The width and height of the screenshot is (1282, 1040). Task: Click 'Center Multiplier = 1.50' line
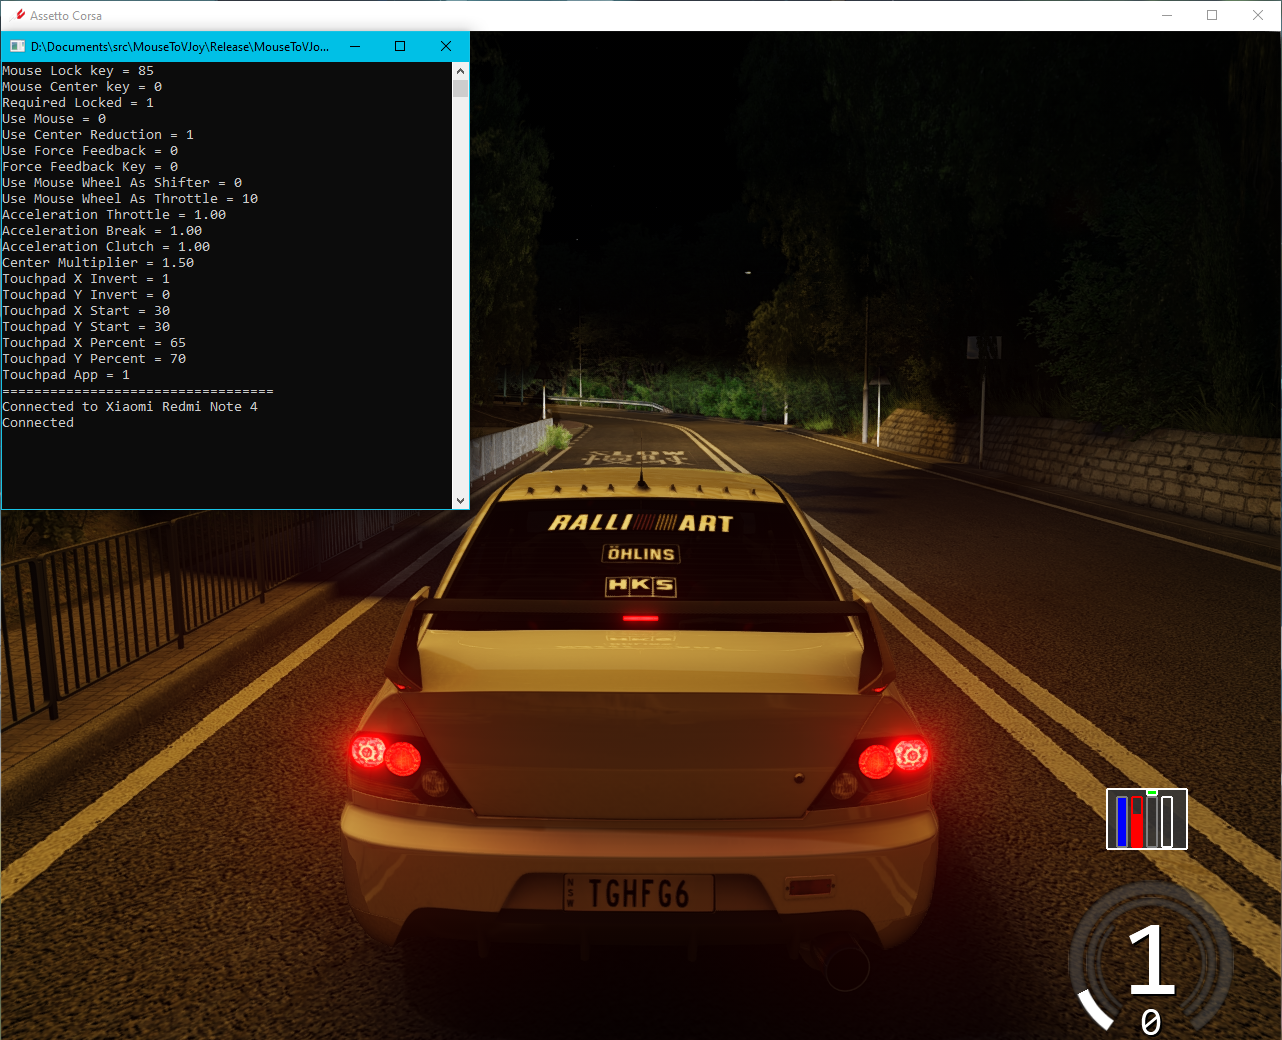[98, 263]
